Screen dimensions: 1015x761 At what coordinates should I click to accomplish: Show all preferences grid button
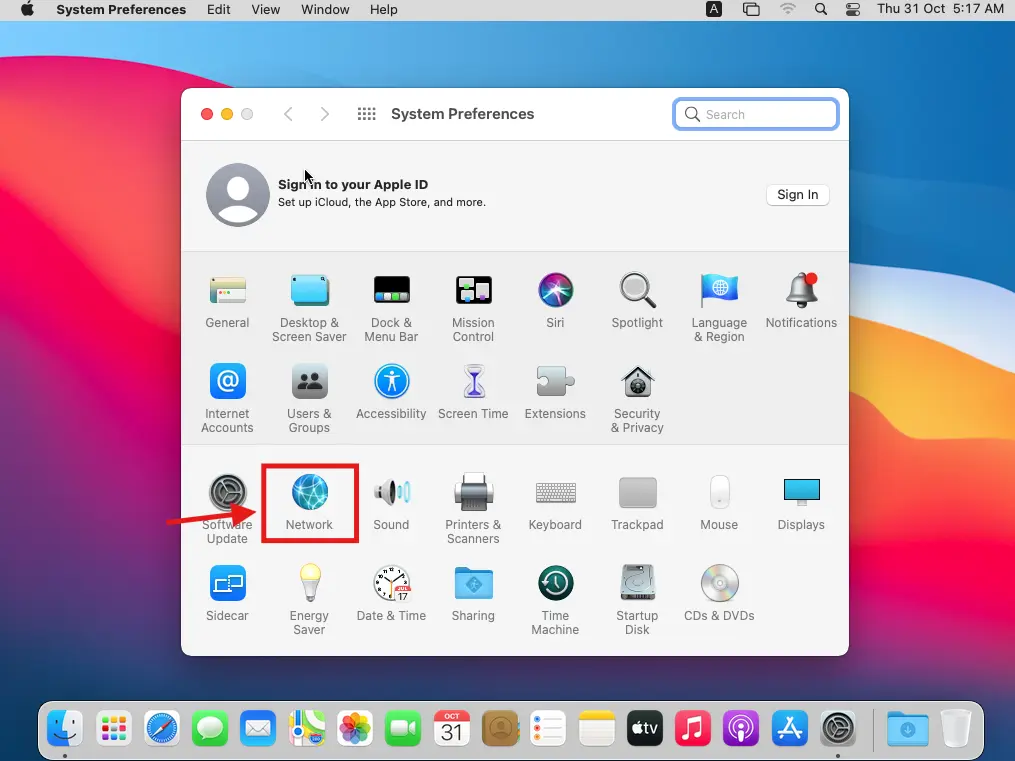click(366, 115)
